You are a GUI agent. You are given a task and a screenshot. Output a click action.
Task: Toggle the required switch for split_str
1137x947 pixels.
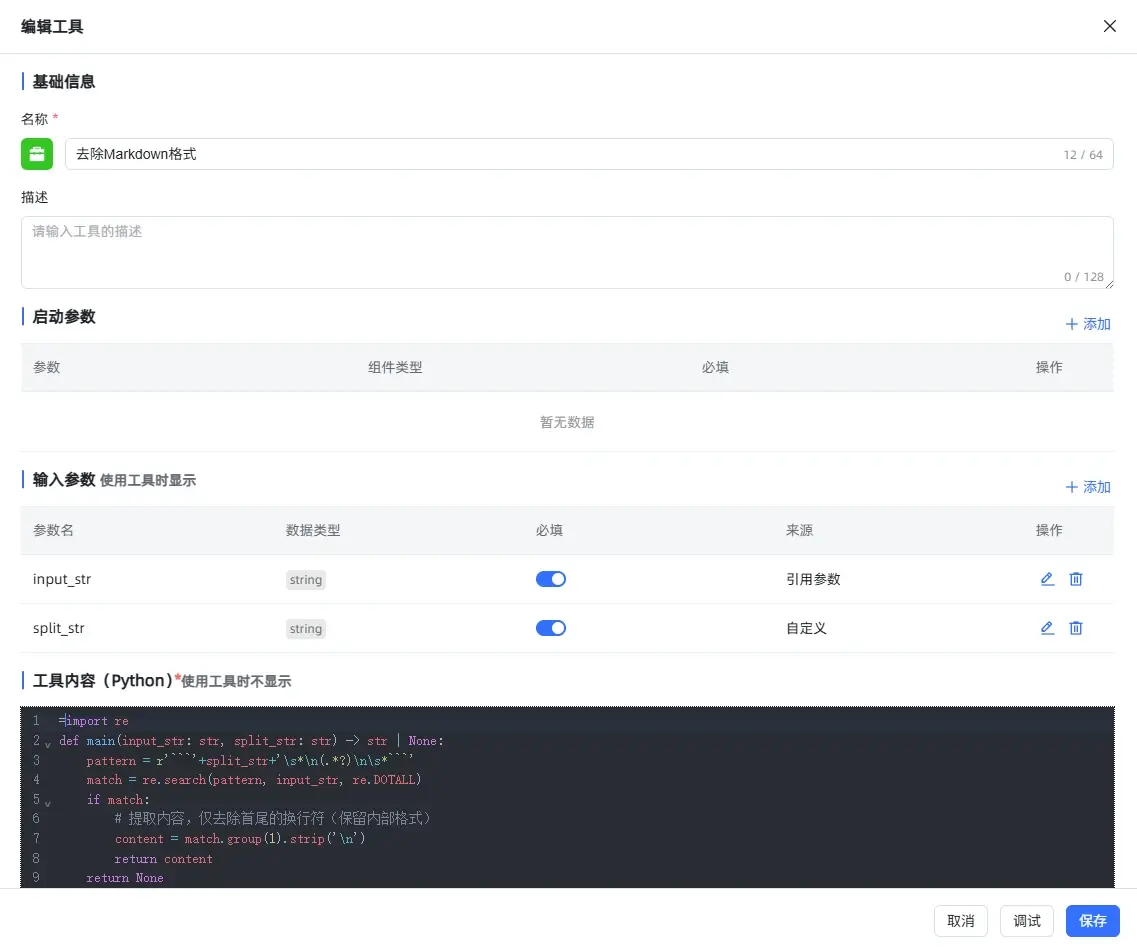550,628
